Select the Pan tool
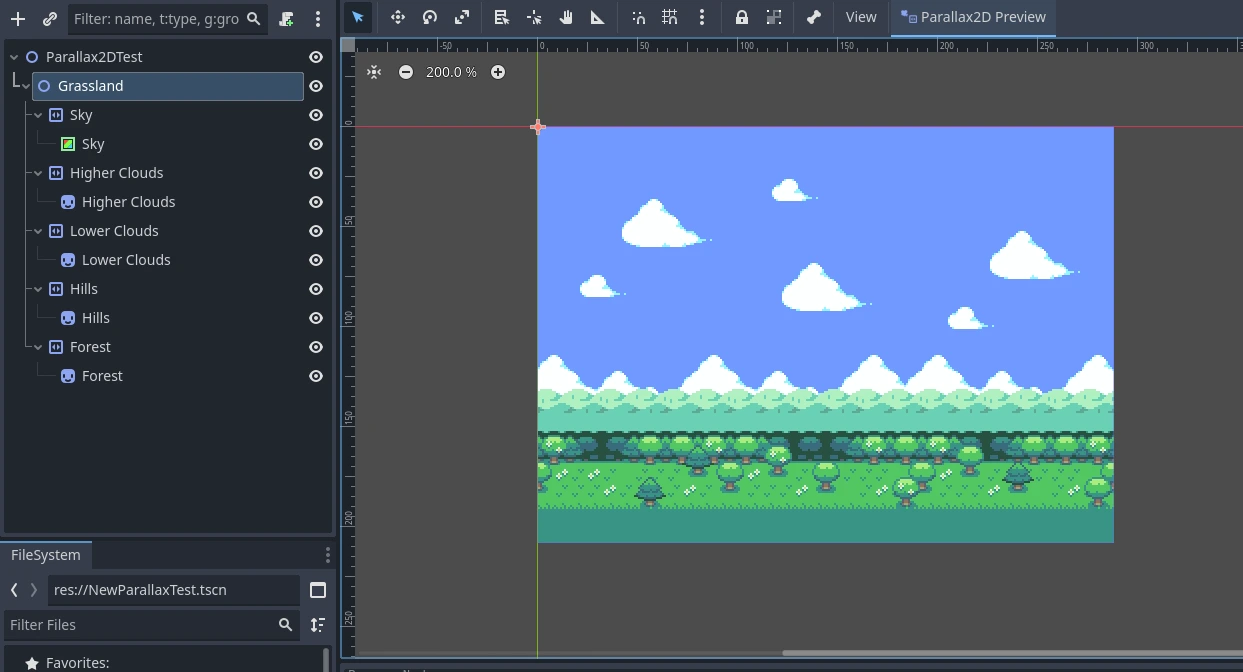Viewport: 1243px width, 672px height. pyautogui.click(x=565, y=17)
